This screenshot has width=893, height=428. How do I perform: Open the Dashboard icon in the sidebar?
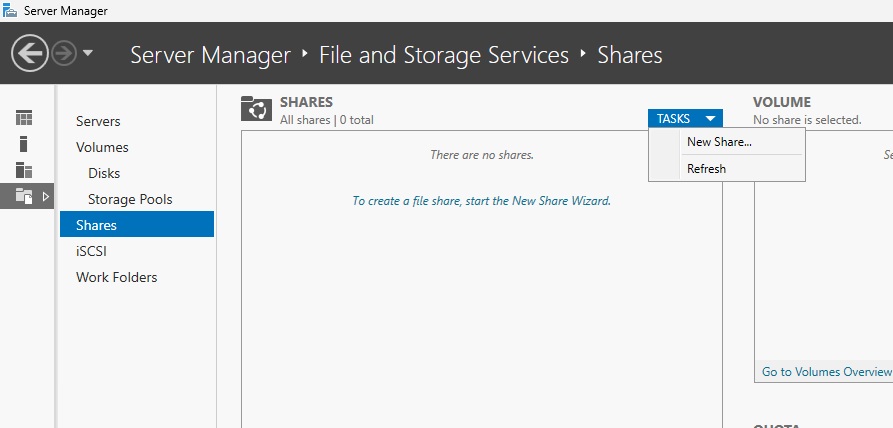pos(24,118)
